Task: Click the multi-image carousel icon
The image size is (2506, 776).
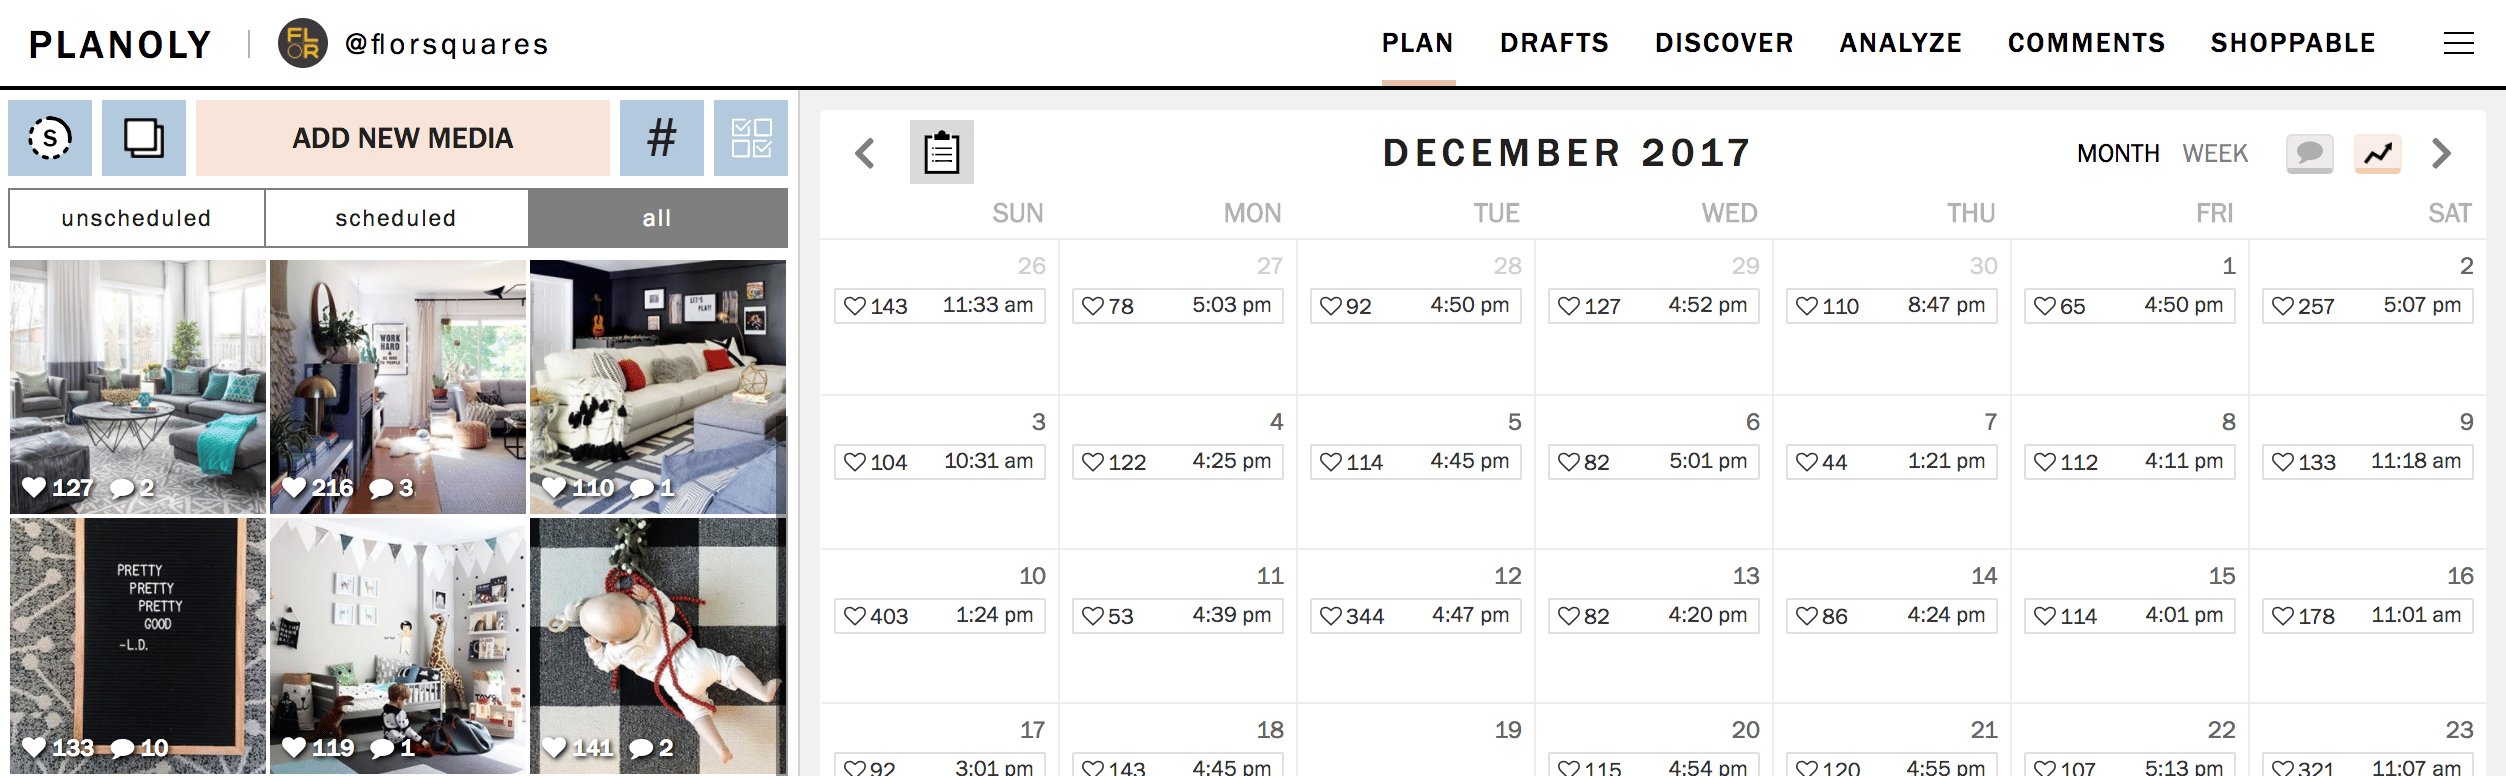Action: 144,138
